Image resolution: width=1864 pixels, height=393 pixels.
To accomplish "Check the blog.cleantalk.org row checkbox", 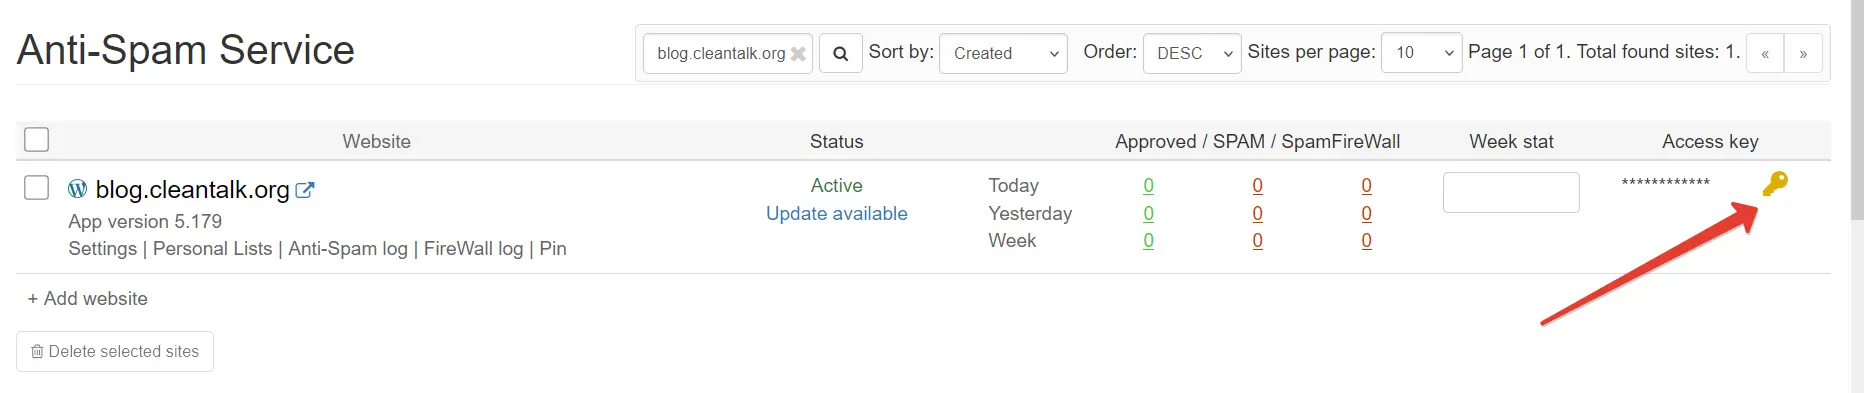I will coord(37,188).
